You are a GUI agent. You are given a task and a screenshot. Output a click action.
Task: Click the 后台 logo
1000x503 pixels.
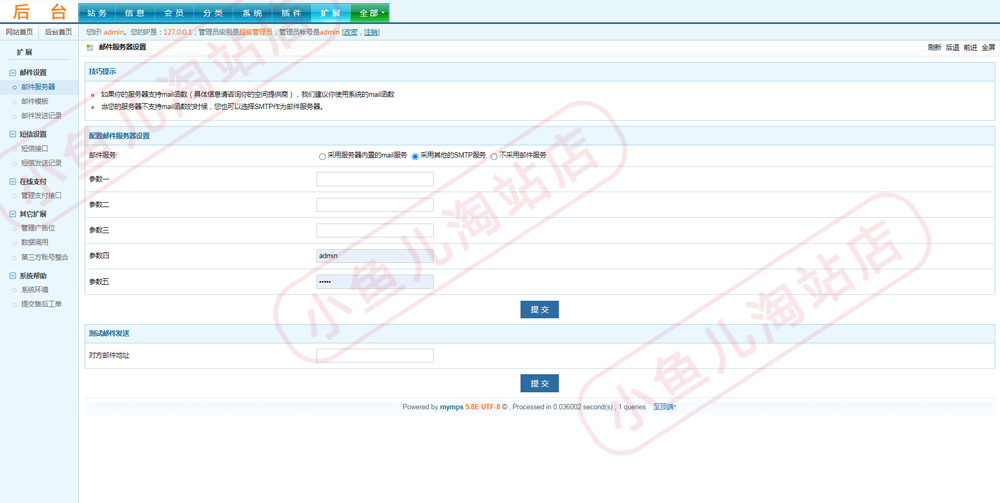(39, 12)
